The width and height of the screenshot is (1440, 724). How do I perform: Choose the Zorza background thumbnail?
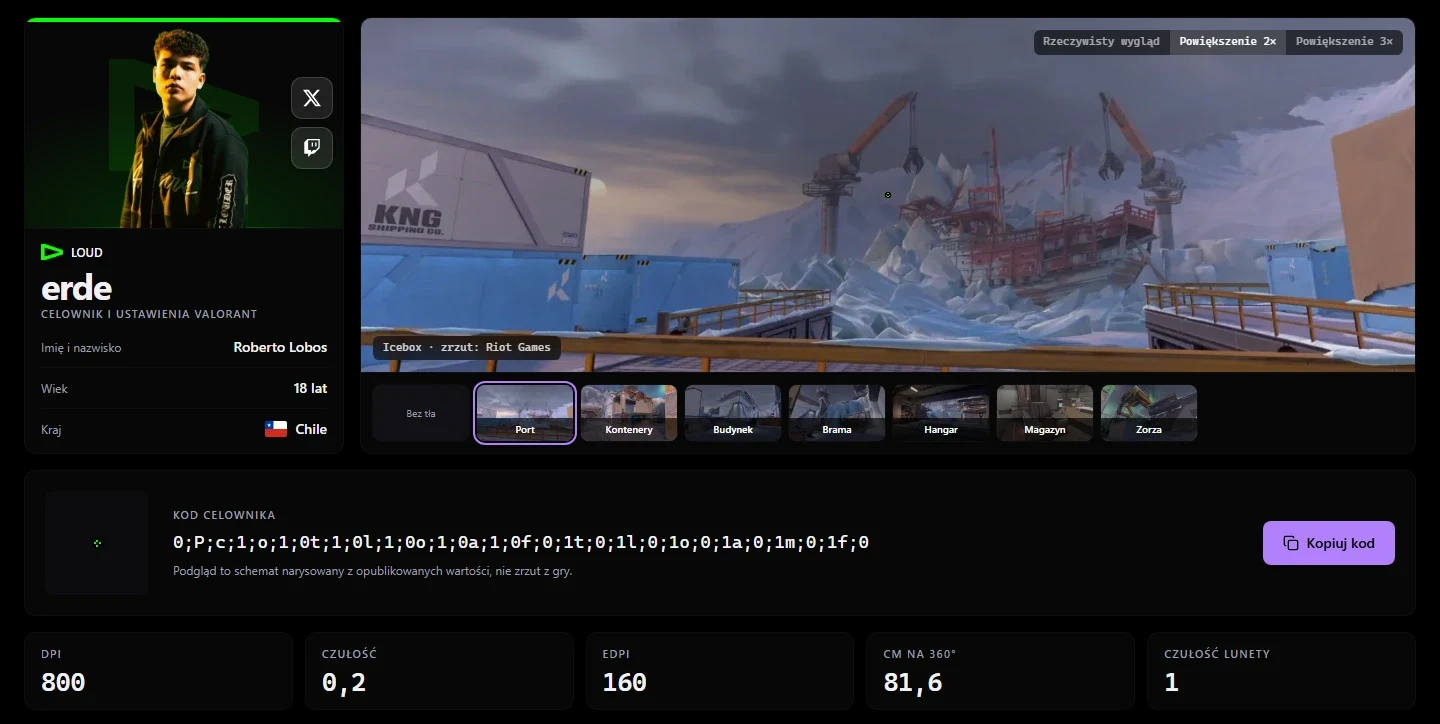1149,413
